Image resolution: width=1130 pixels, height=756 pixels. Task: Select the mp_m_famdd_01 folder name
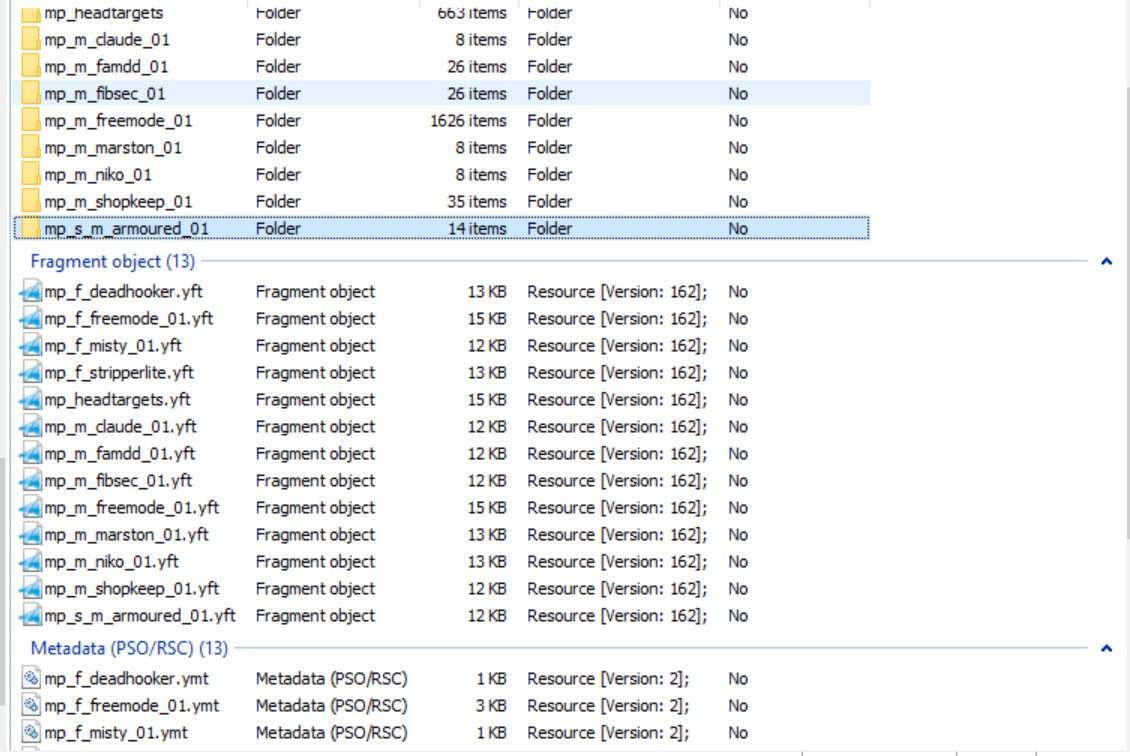(x=106, y=66)
